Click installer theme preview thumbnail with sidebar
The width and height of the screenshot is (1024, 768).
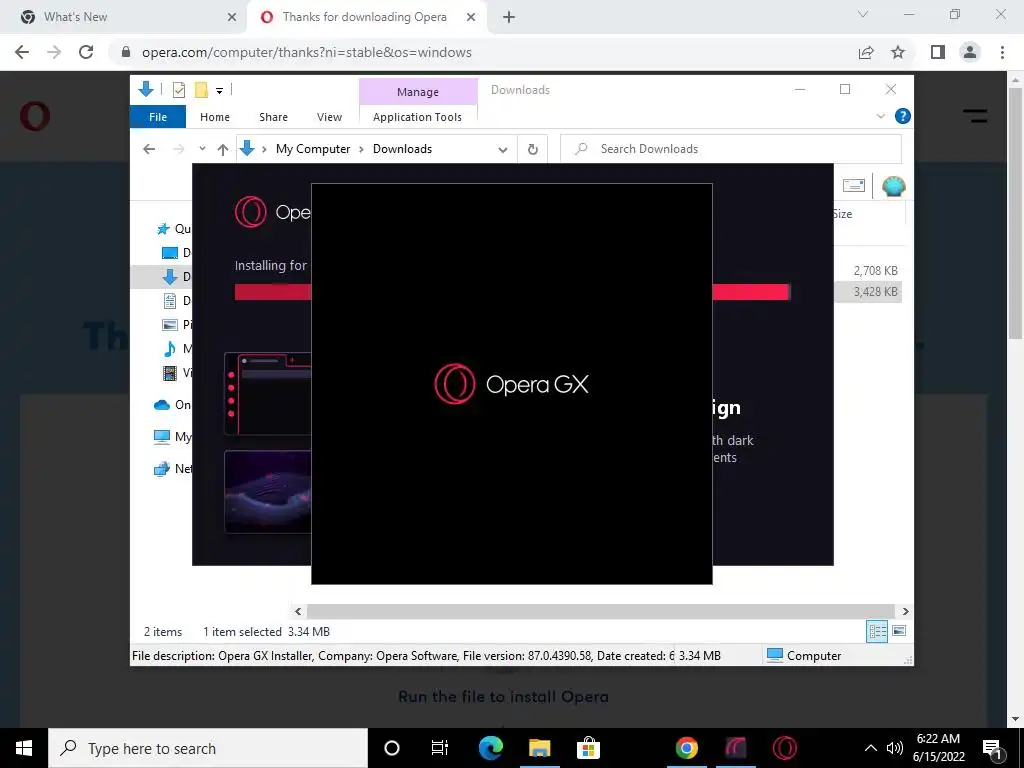[x=268, y=394]
